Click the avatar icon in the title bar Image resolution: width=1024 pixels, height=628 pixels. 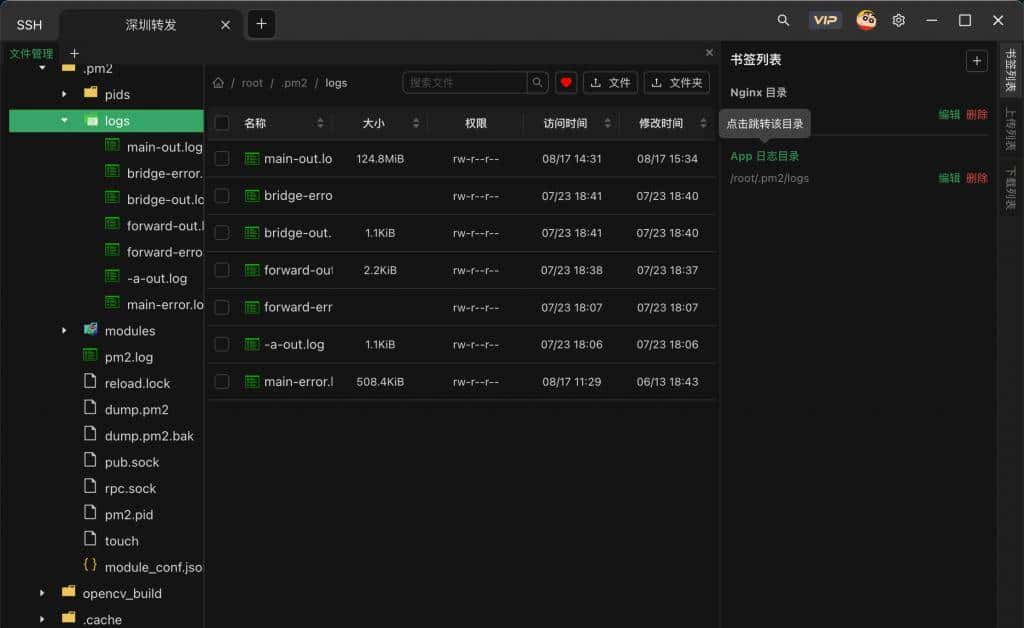tap(866, 20)
